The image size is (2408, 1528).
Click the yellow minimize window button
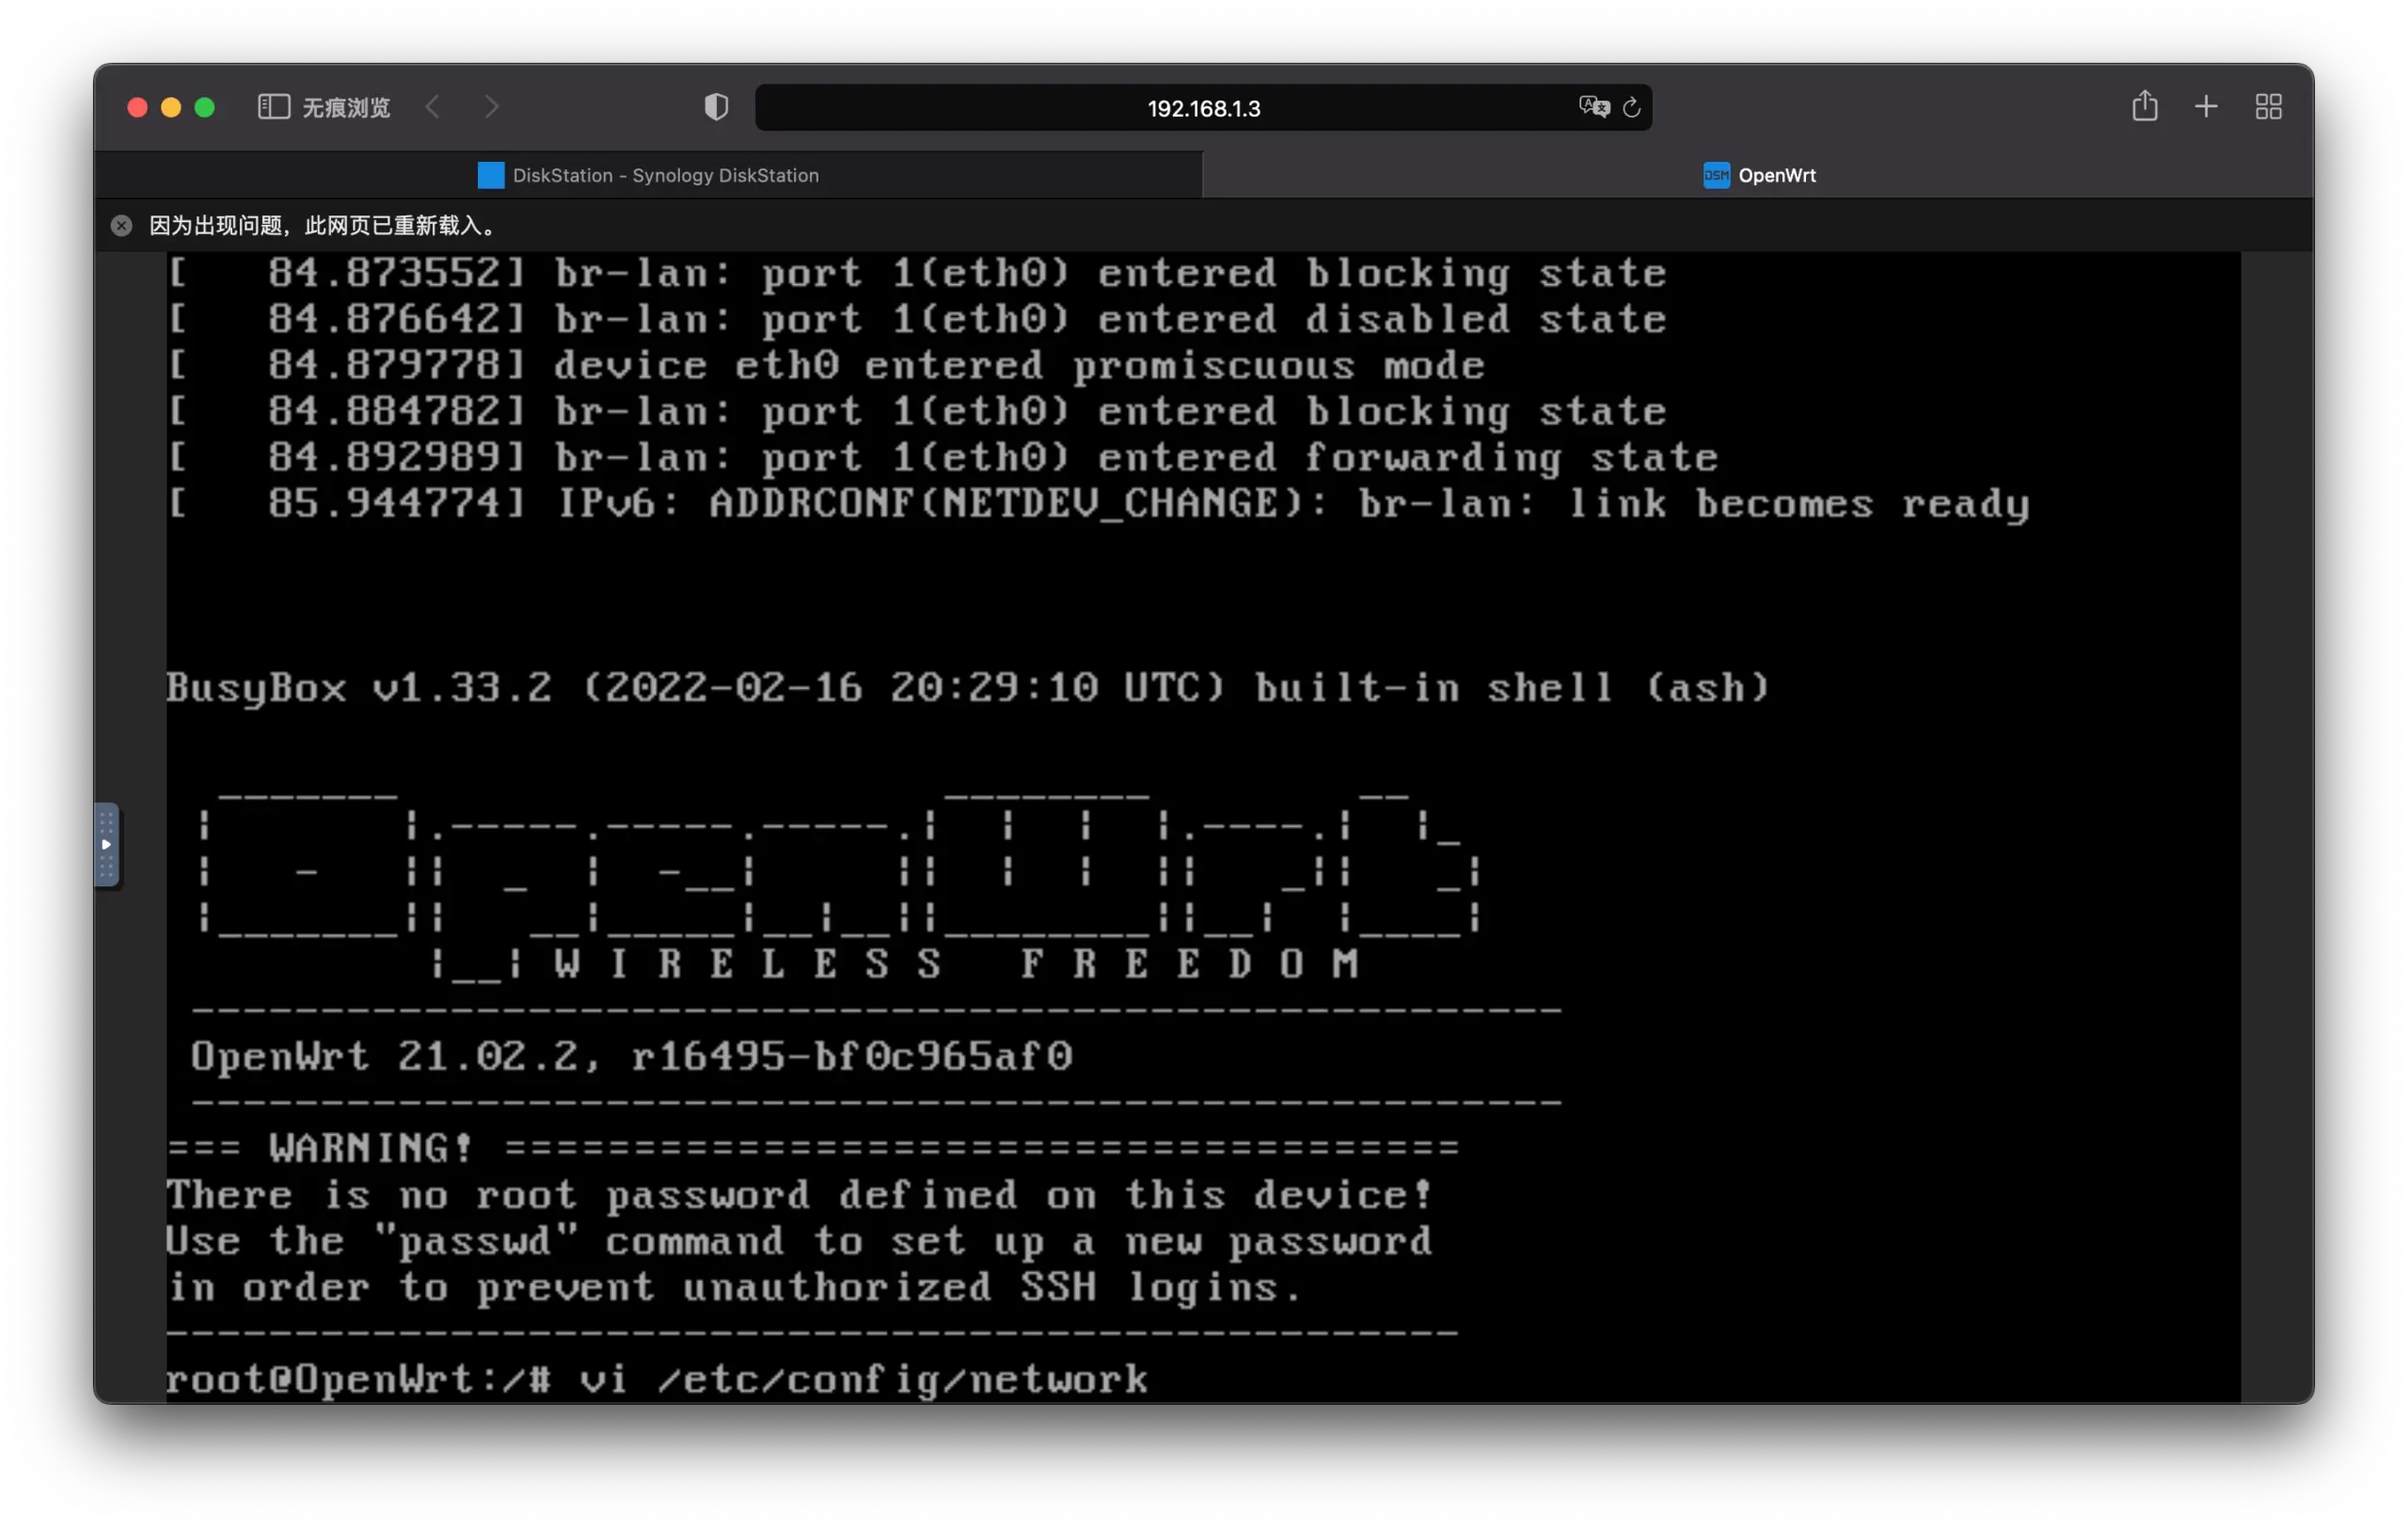click(171, 107)
